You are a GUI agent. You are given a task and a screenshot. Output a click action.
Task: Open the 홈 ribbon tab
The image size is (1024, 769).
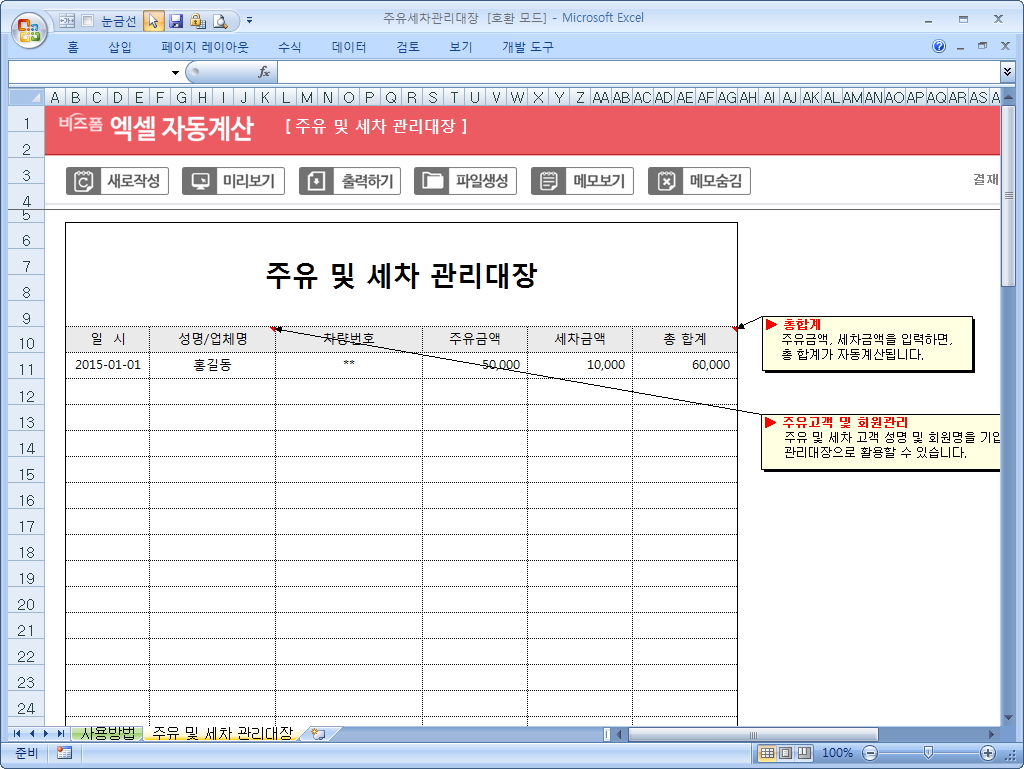click(x=72, y=47)
